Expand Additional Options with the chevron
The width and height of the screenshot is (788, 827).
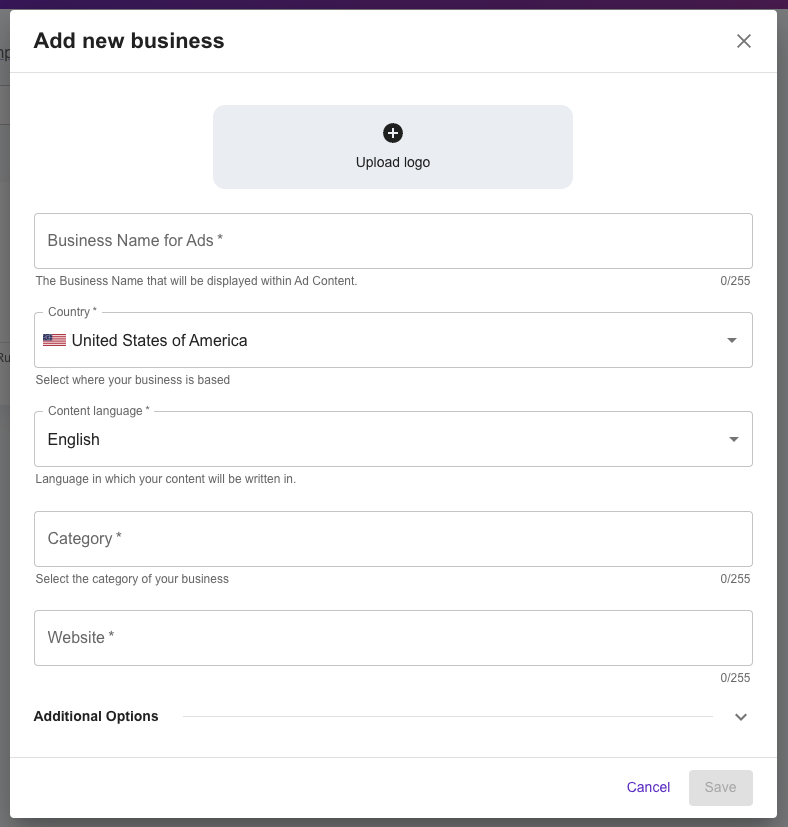pos(741,717)
